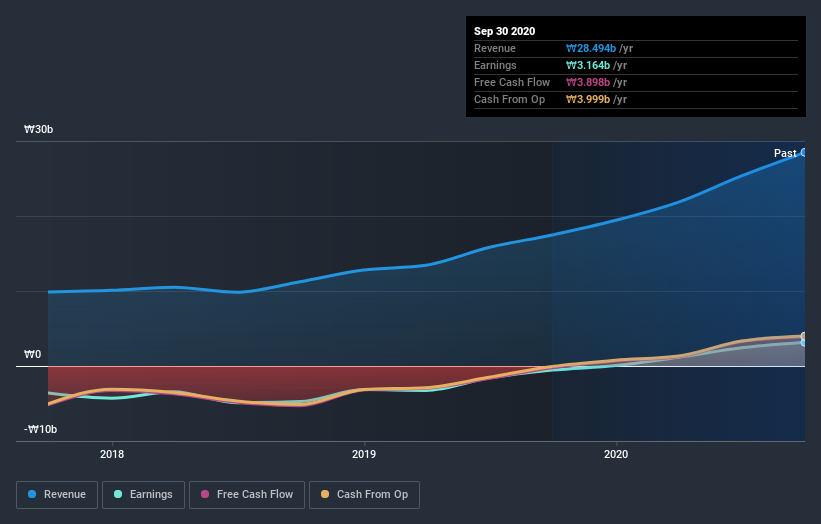This screenshot has width=821, height=524.
Task: Click the pink Free Cash Flow legend dot
Action: pyautogui.click(x=205, y=494)
